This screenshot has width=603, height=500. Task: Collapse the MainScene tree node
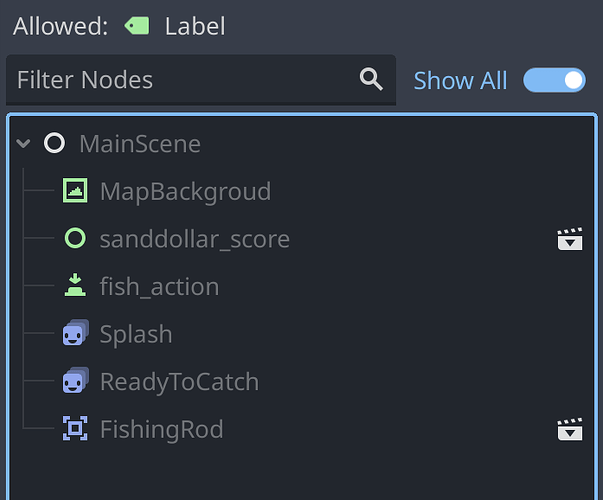pos(23,143)
